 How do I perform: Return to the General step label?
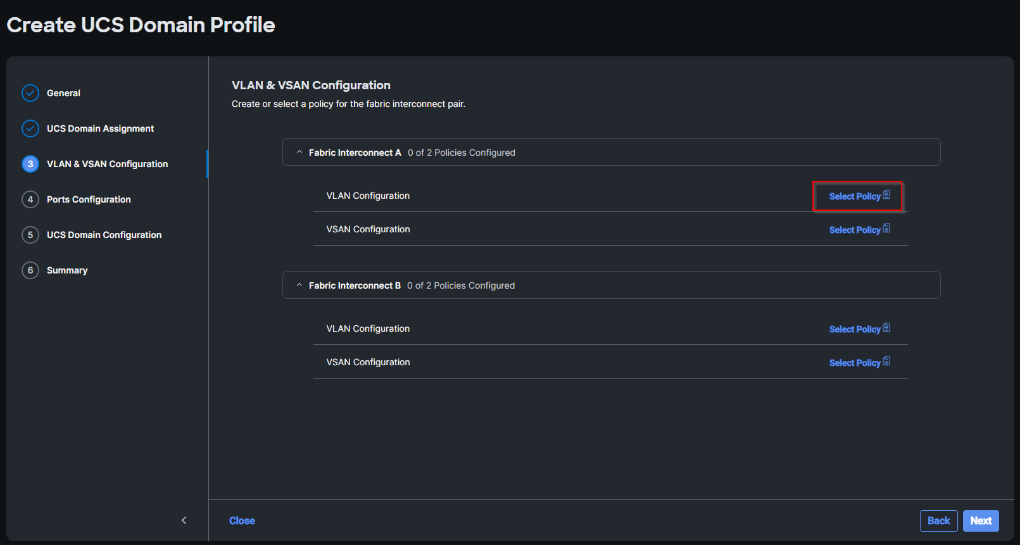coord(63,93)
